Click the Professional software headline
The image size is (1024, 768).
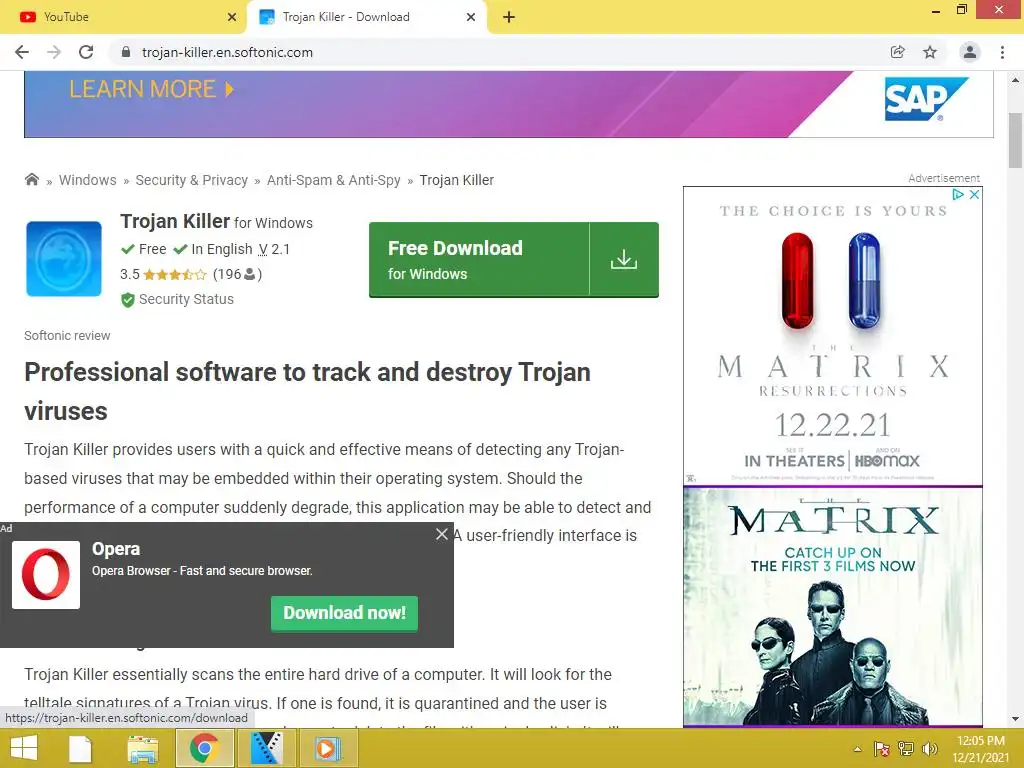point(307,391)
